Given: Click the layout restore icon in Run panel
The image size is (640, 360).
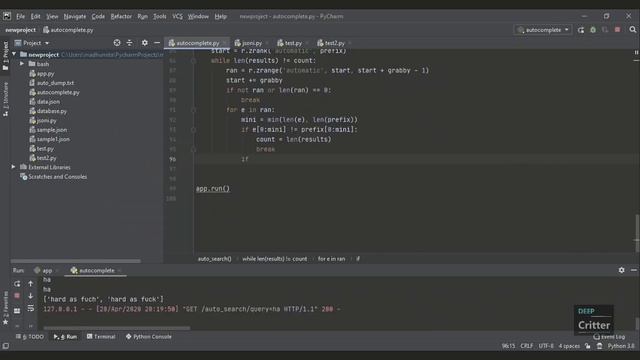Looking at the screenshot, I should tap(17, 311).
